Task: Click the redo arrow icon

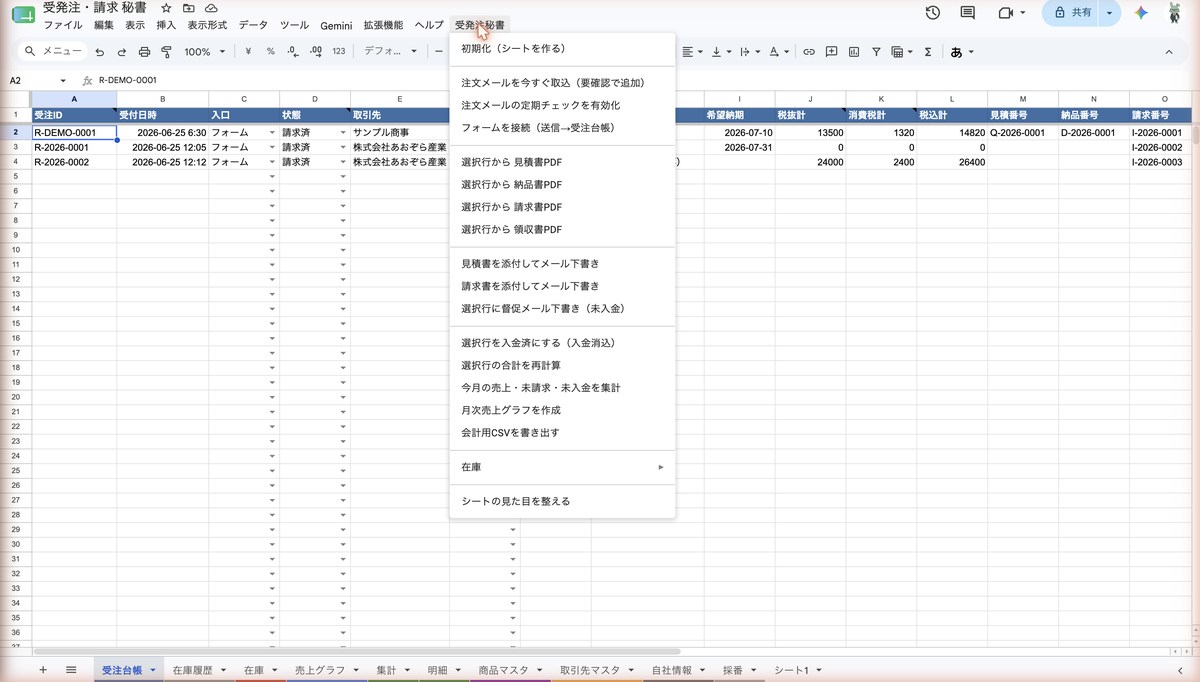Action: point(122,51)
